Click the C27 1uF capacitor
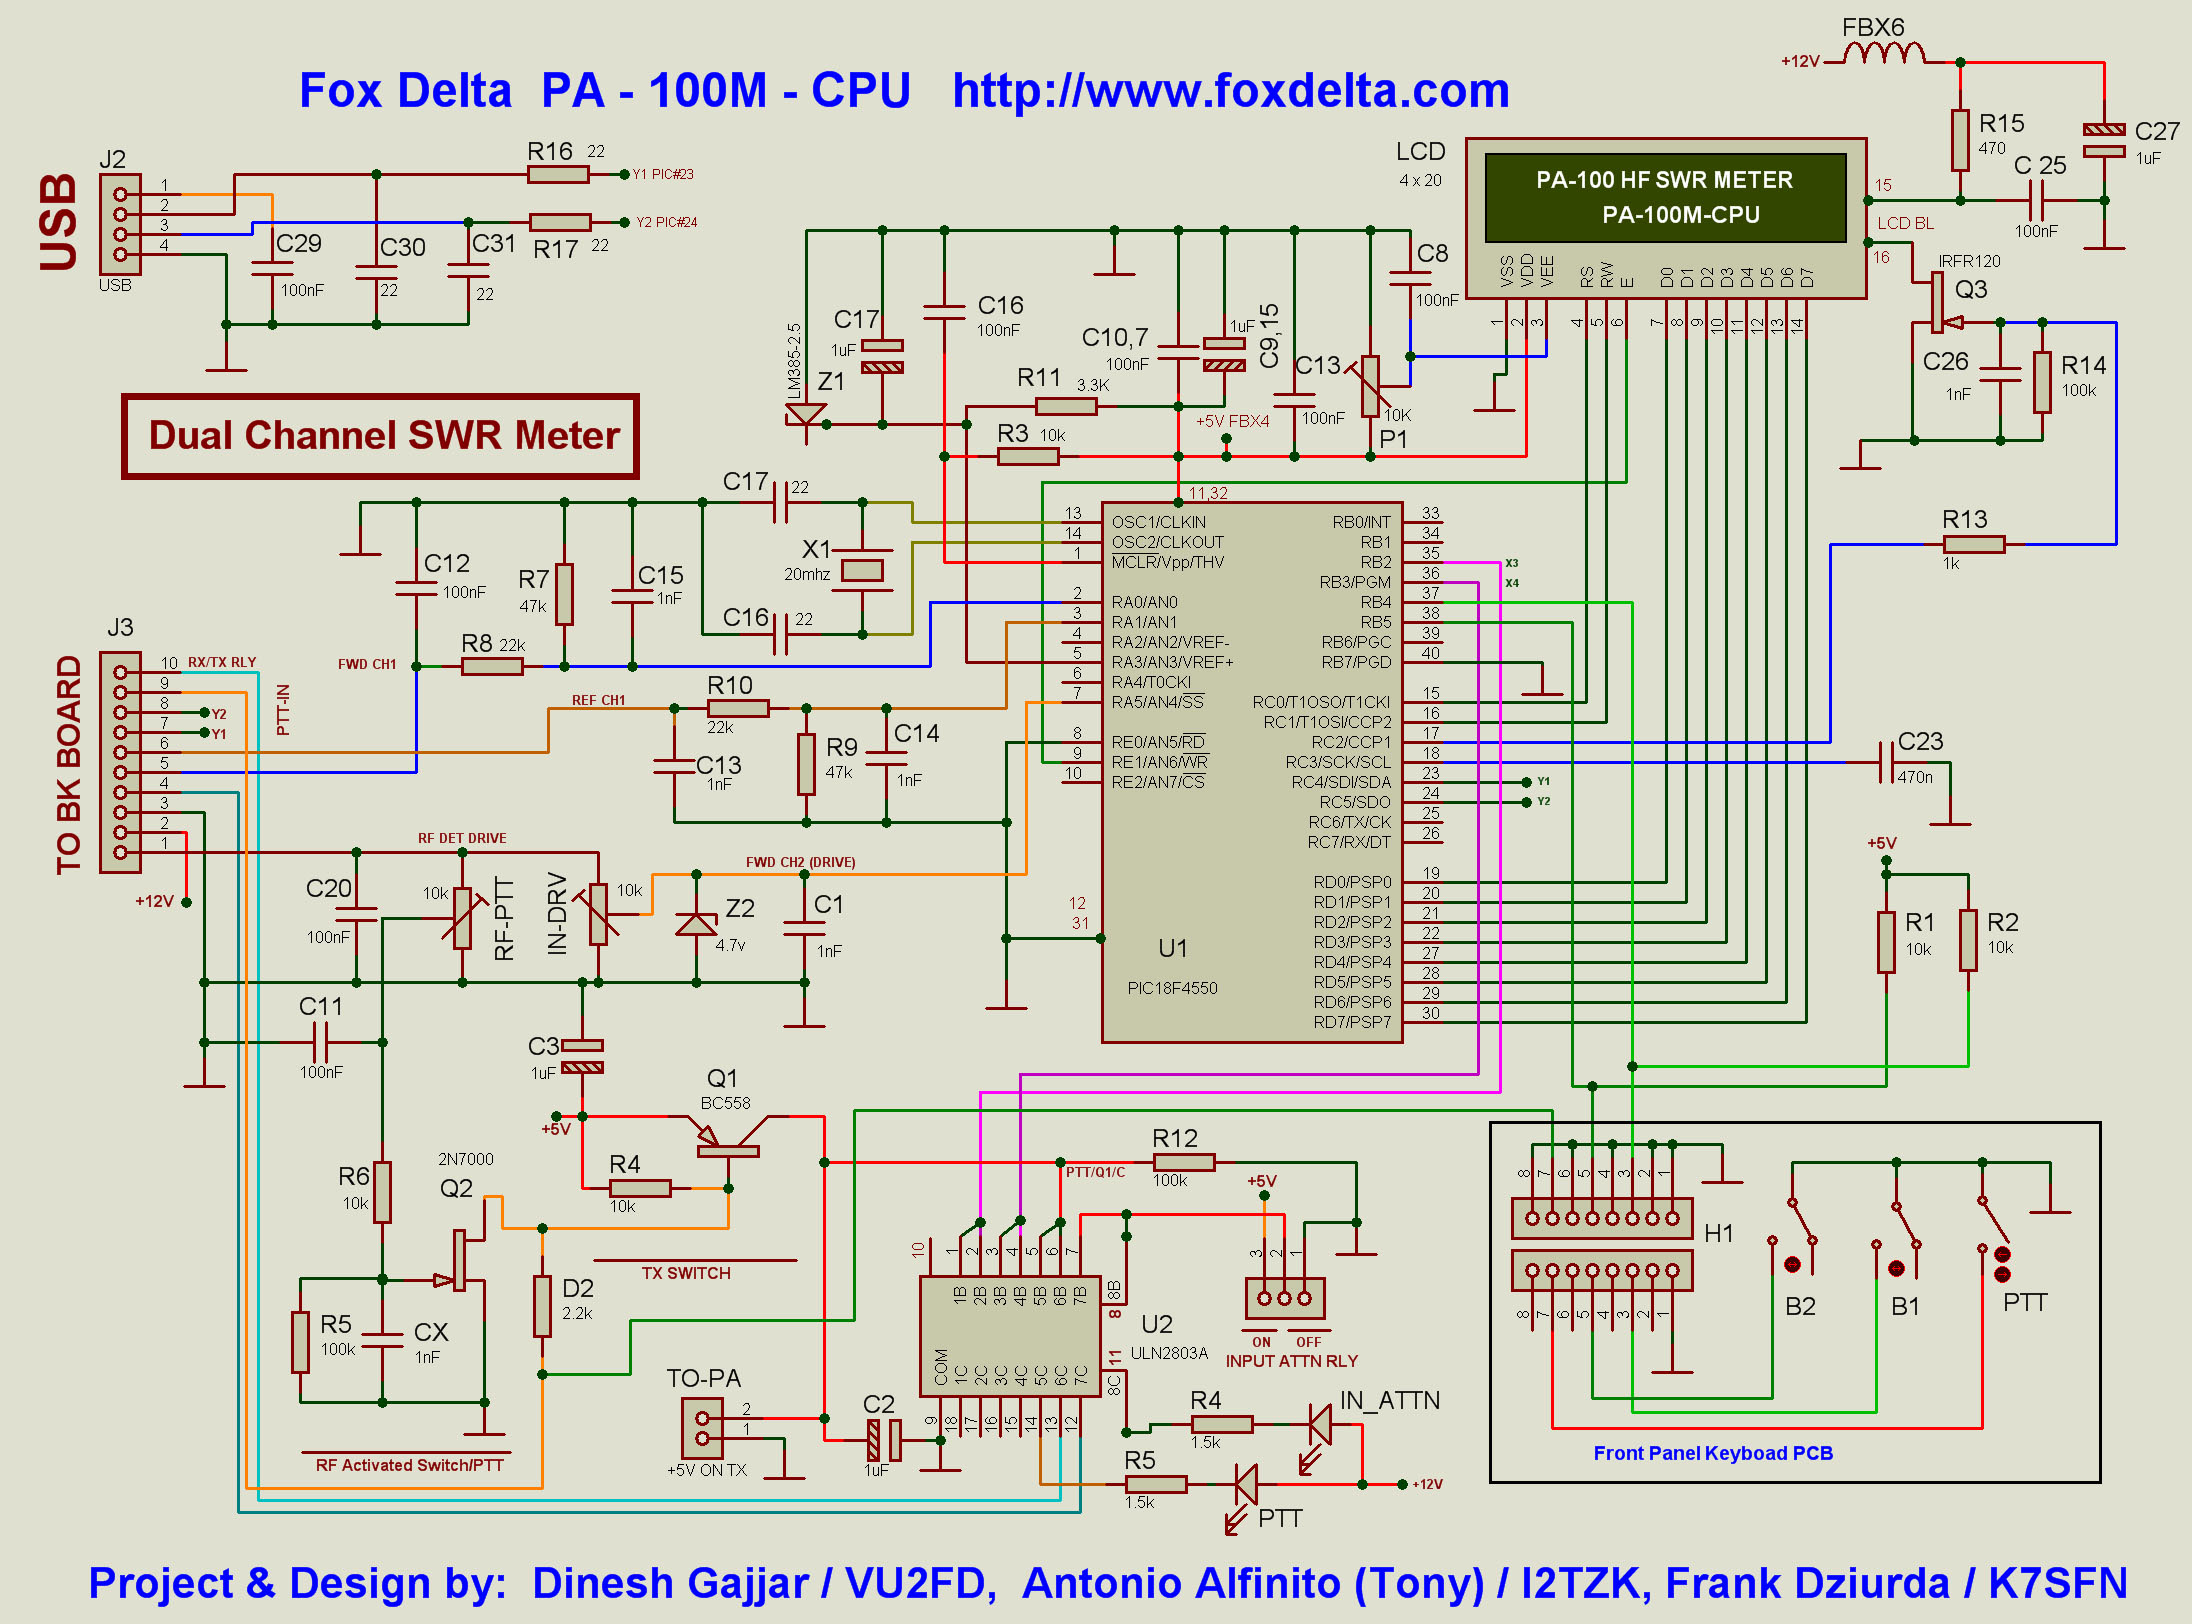Screen dimensions: 2192x1624 (2104, 140)
